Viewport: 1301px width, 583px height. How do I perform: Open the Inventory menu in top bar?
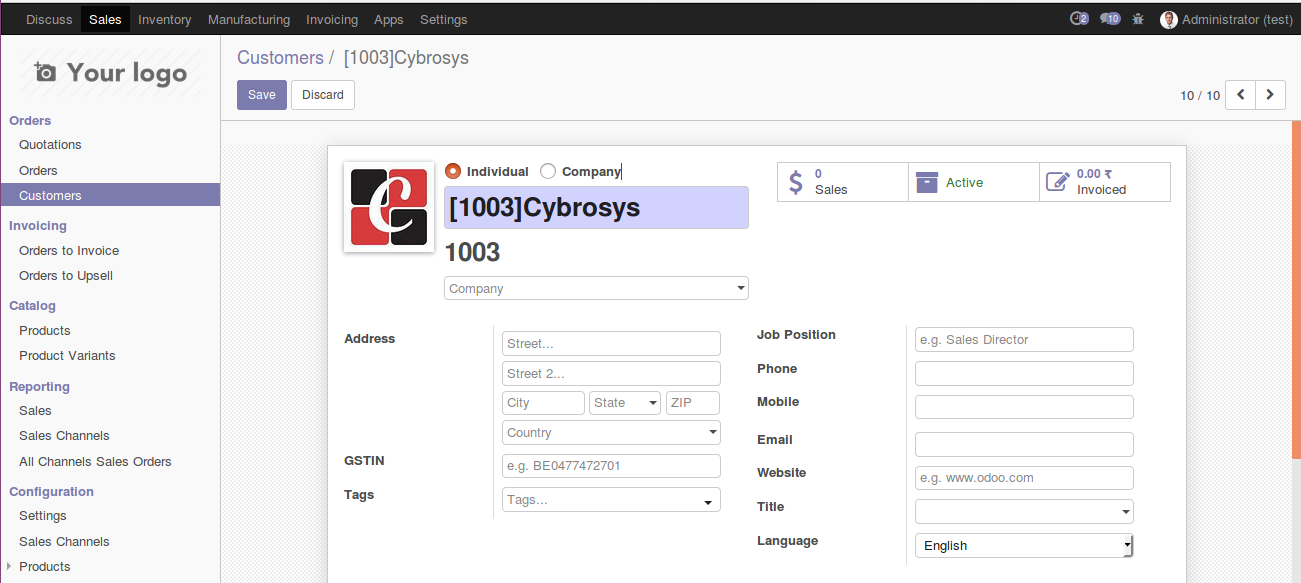(165, 19)
